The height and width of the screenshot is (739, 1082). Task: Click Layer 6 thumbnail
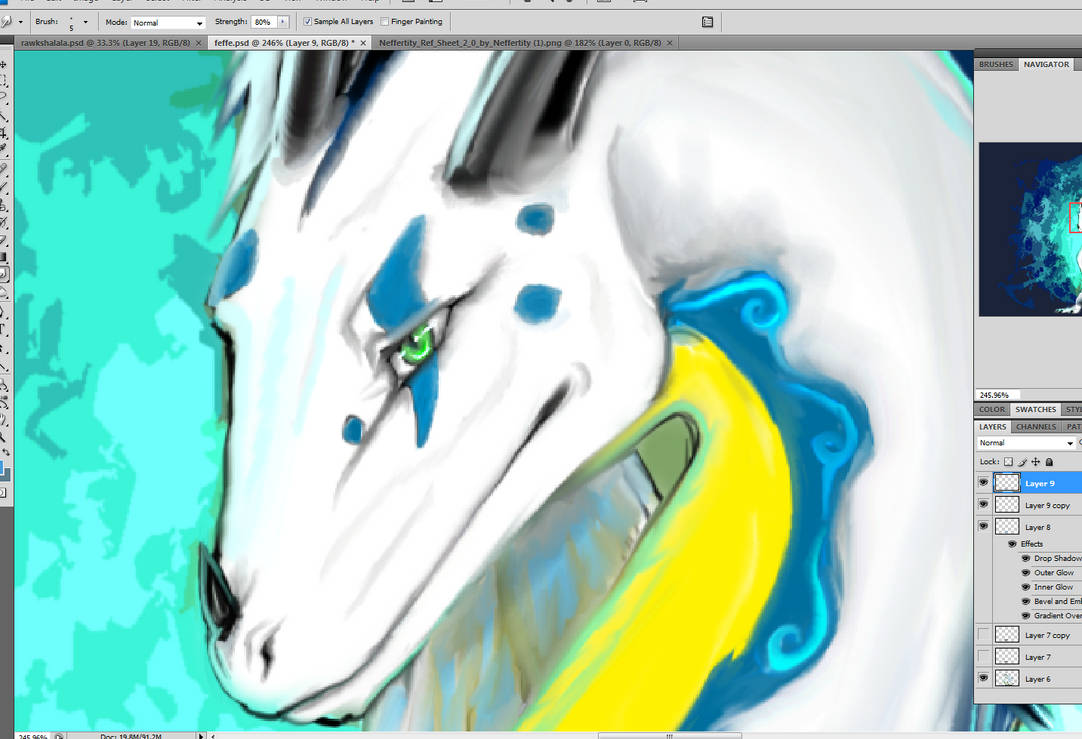(1007, 679)
